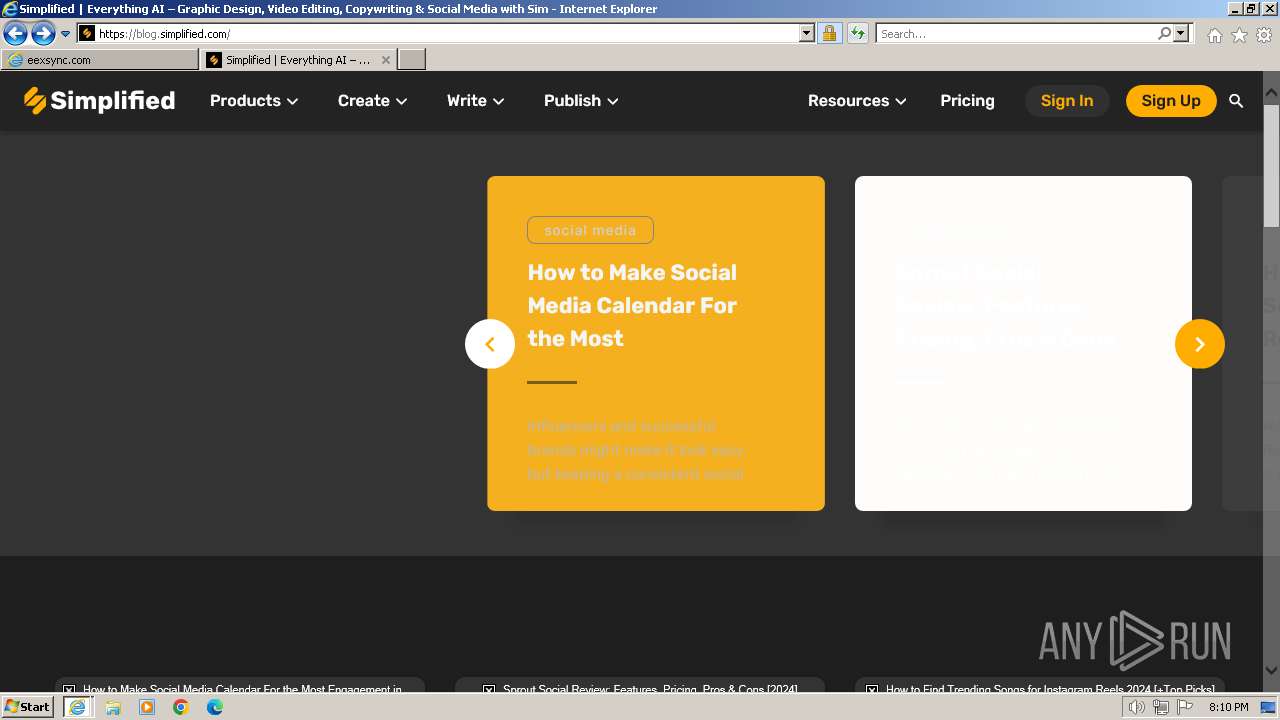
Task: Click the volume speaker tray icon
Action: (1136, 707)
